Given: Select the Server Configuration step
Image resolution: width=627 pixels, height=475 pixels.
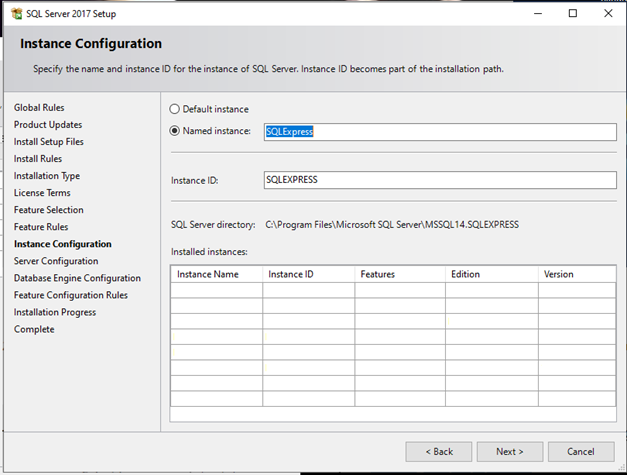Looking at the screenshot, I should (x=56, y=261).
